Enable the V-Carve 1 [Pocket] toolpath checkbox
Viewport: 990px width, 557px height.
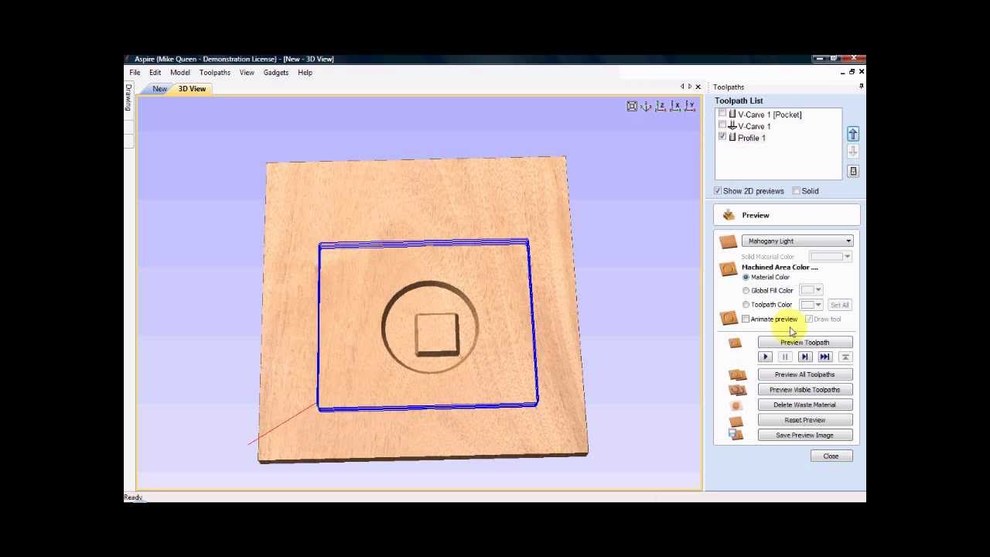point(723,114)
